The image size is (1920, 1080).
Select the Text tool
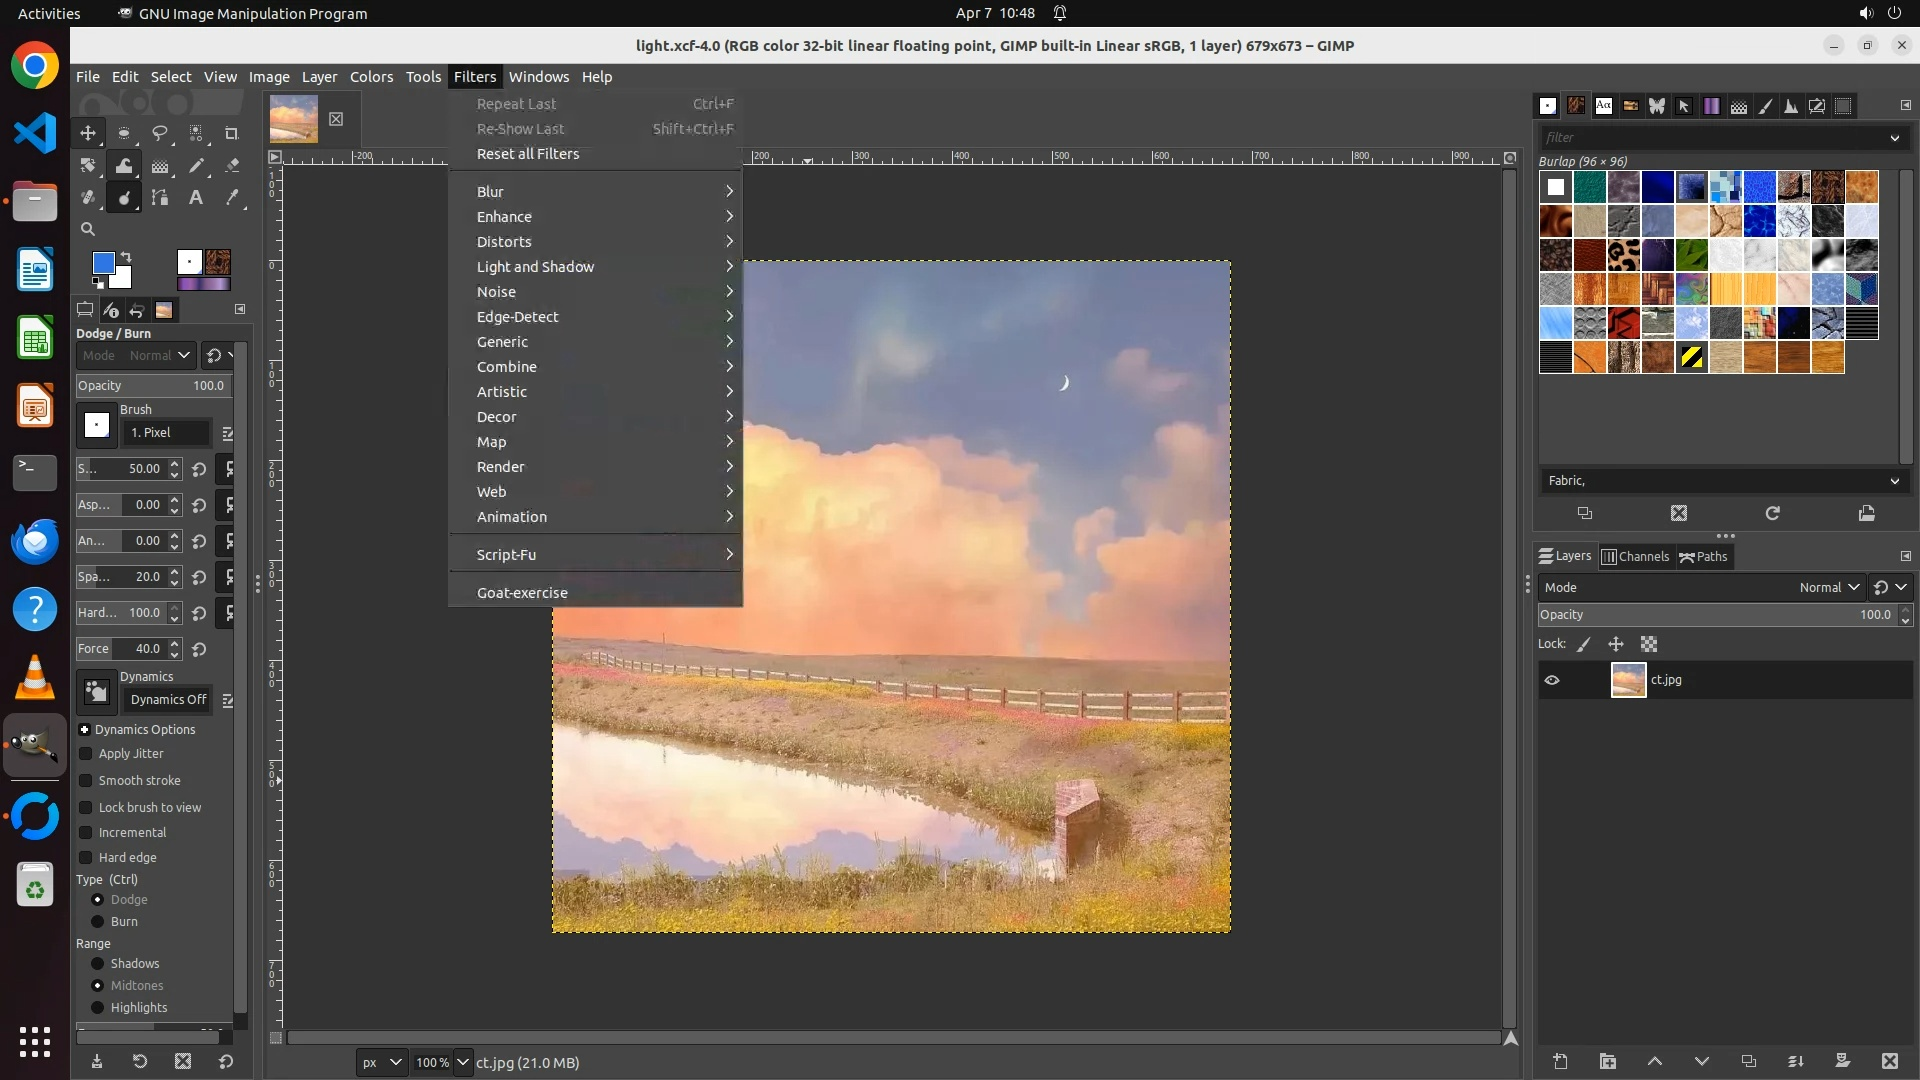[196, 198]
